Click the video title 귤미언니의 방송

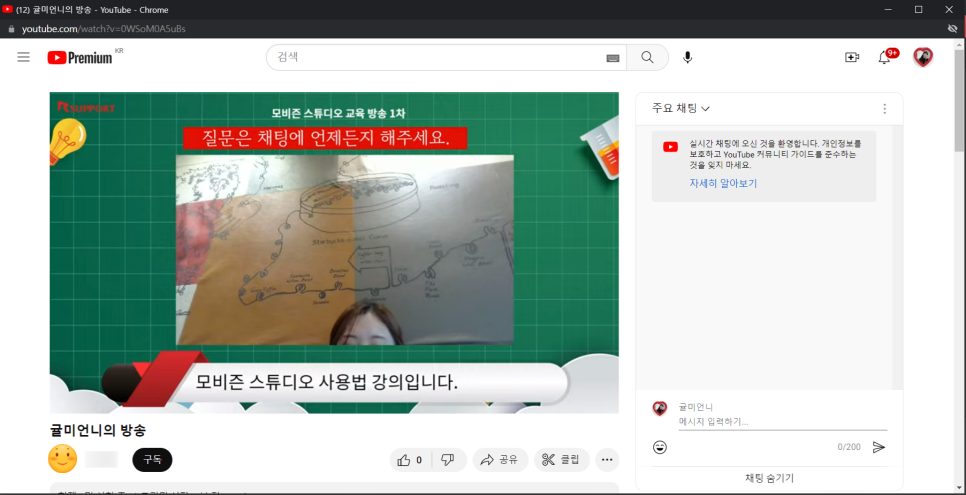[97, 430]
